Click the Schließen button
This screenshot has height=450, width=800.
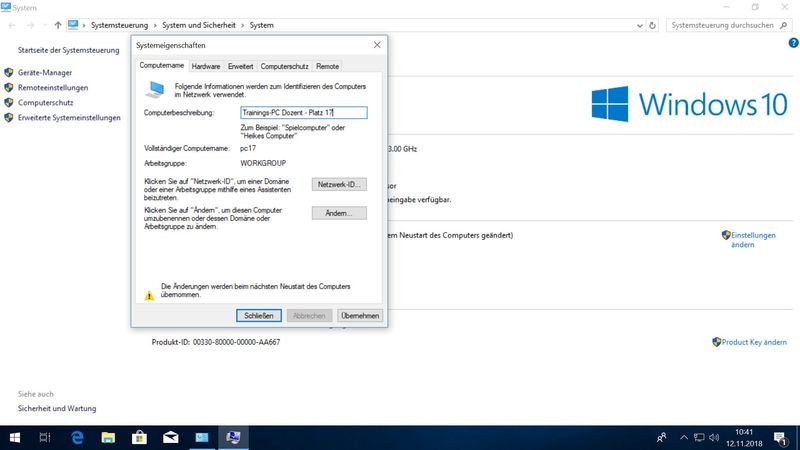point(259,316)
